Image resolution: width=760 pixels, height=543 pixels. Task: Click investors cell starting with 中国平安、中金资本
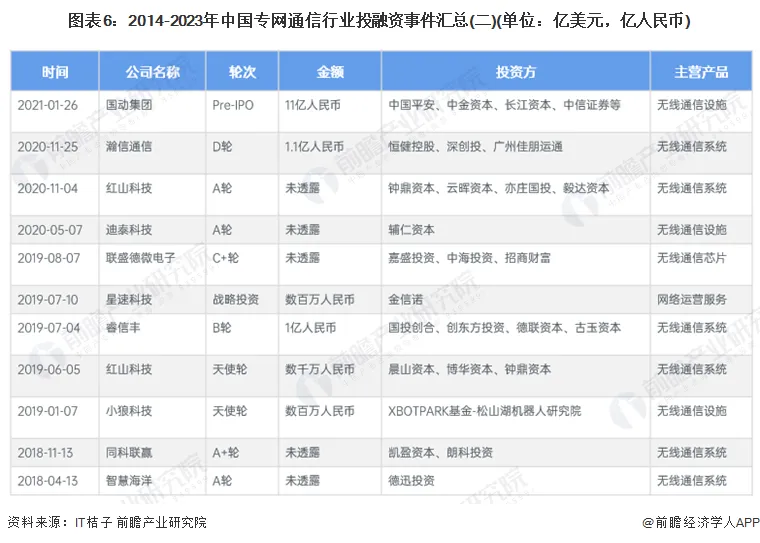(504, 105)
